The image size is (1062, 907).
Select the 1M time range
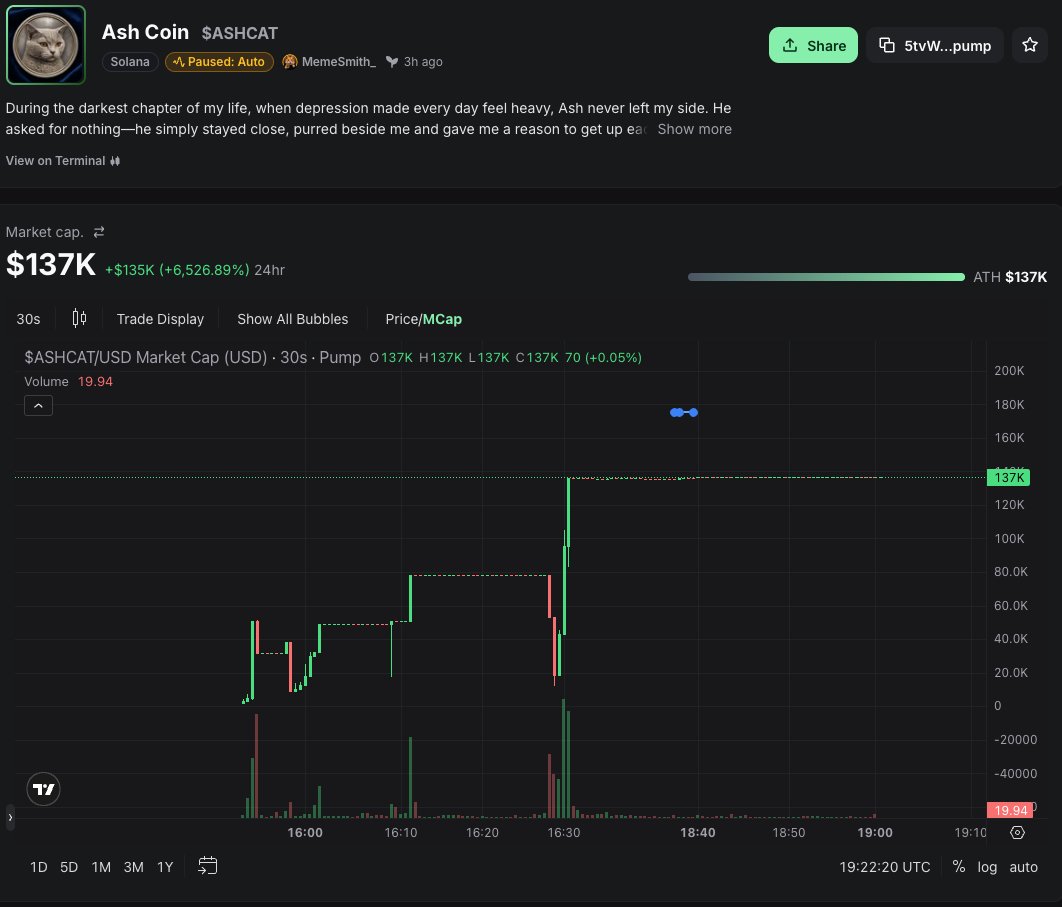(x=101, y=867)
